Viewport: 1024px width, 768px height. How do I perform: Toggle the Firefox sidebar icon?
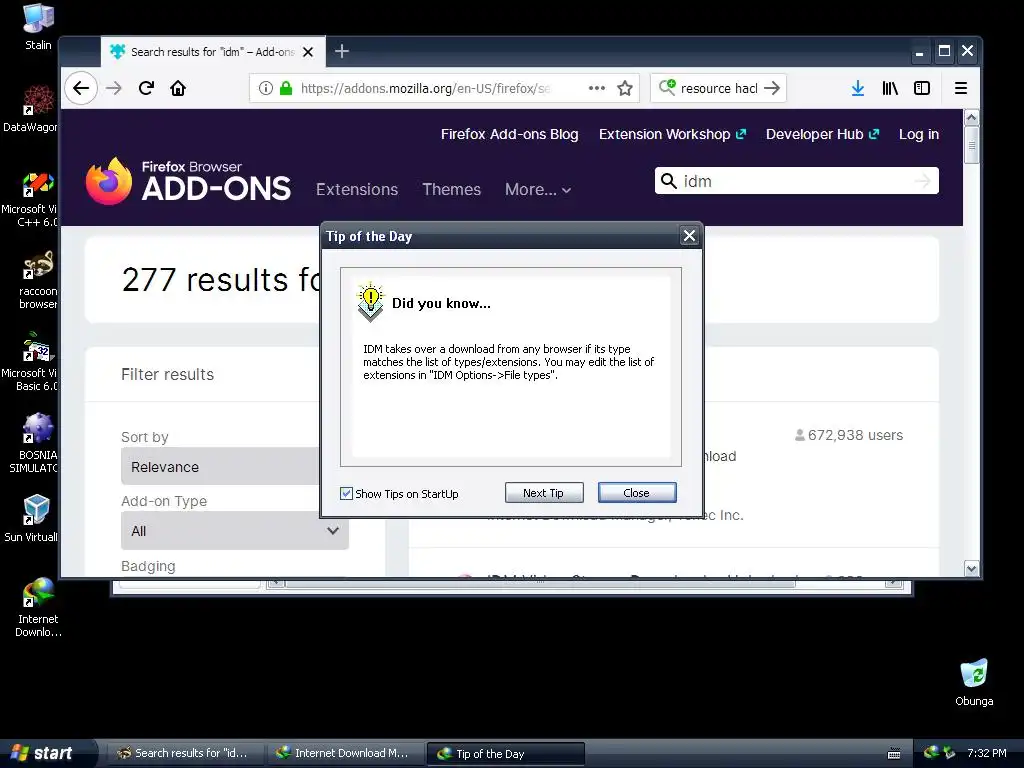click(x=921, y=88)
